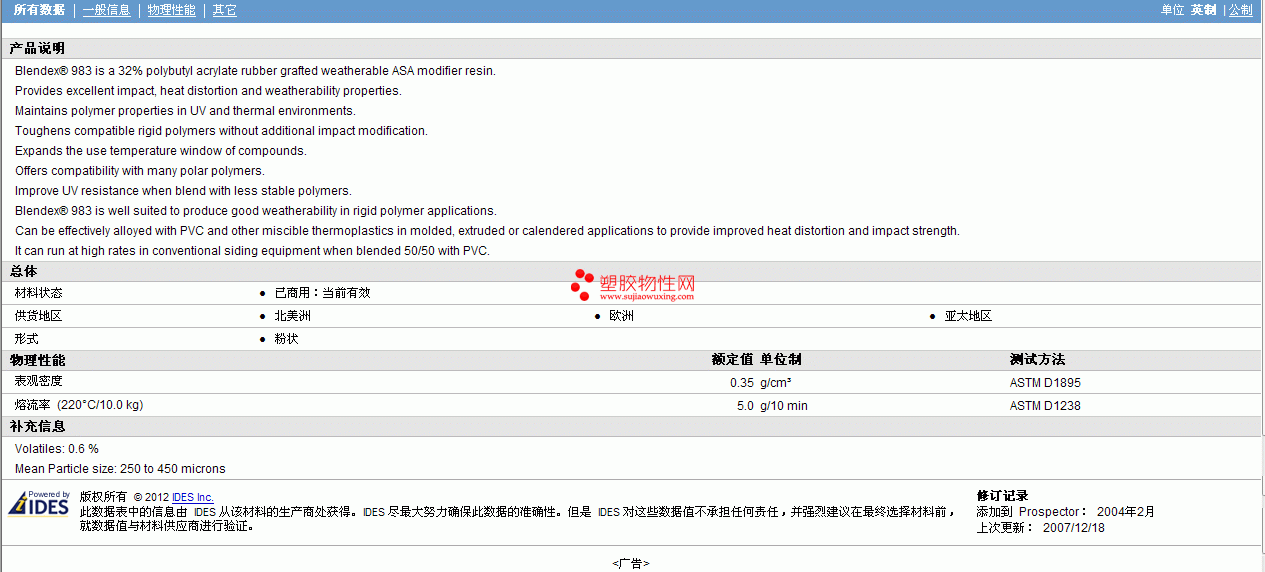Click 已商用：当前有效 status value
The width and height of the screenshot is (1265, 572).
322,293
